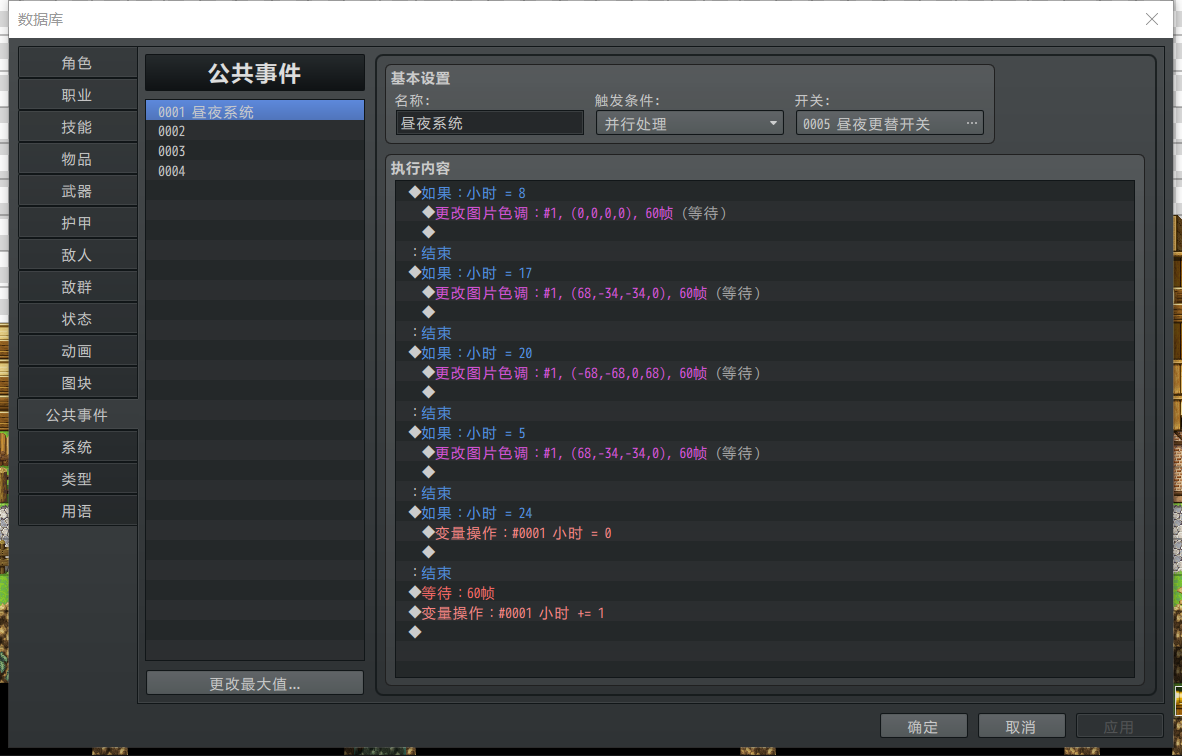Select the tint command below 如果：小时 = 17
1182x756 pixels.
pyautogui.click(x=765, y=293)
